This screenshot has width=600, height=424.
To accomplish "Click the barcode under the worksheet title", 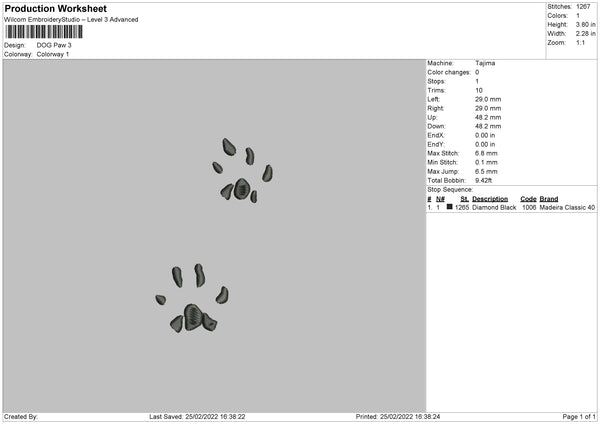I will coord(44,32).
